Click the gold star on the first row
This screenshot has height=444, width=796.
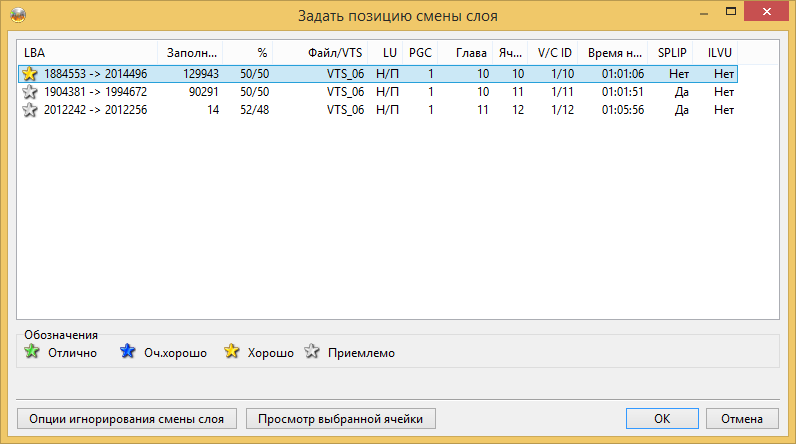[x=30, y=74]
